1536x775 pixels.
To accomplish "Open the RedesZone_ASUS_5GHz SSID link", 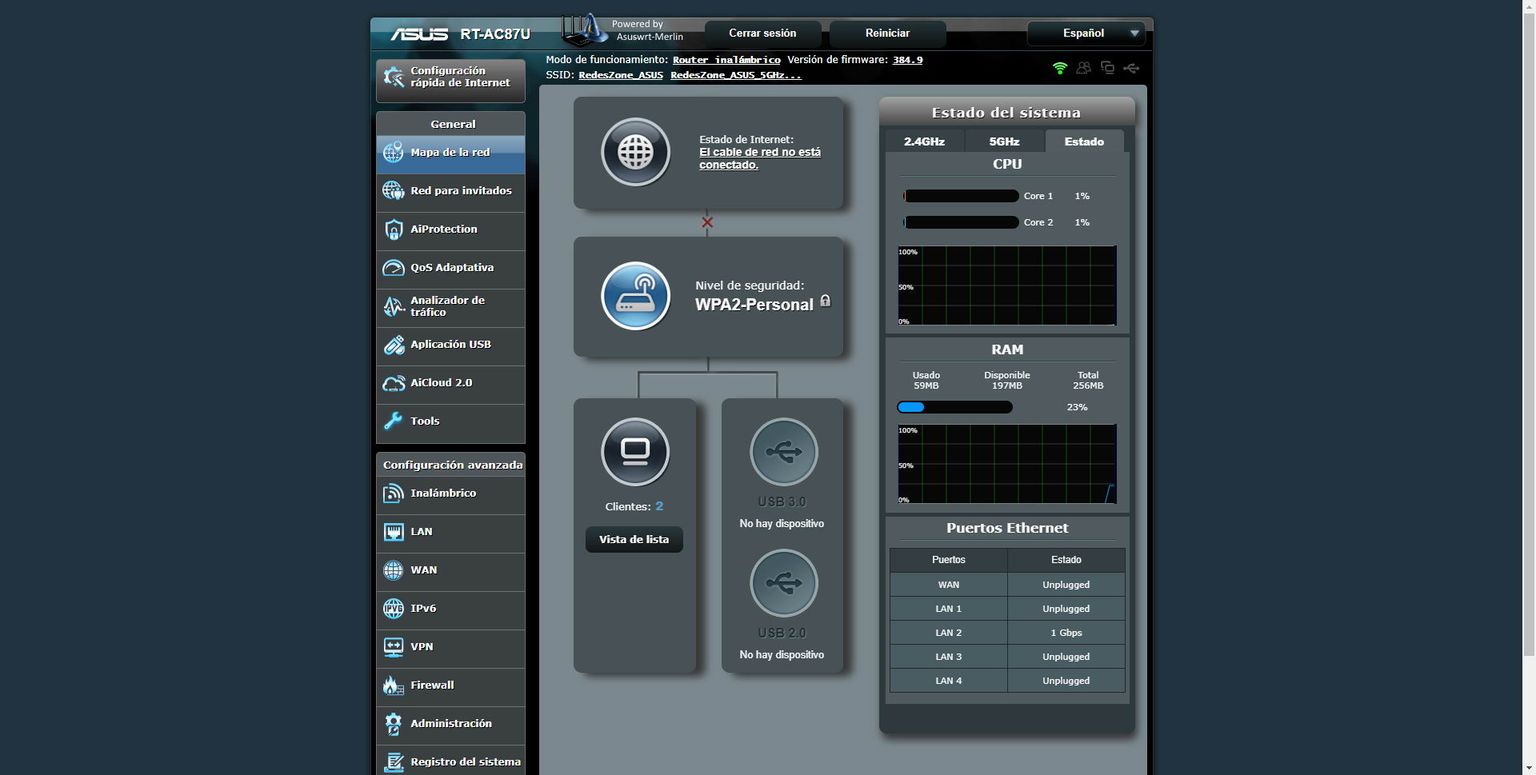I will 736,75.
